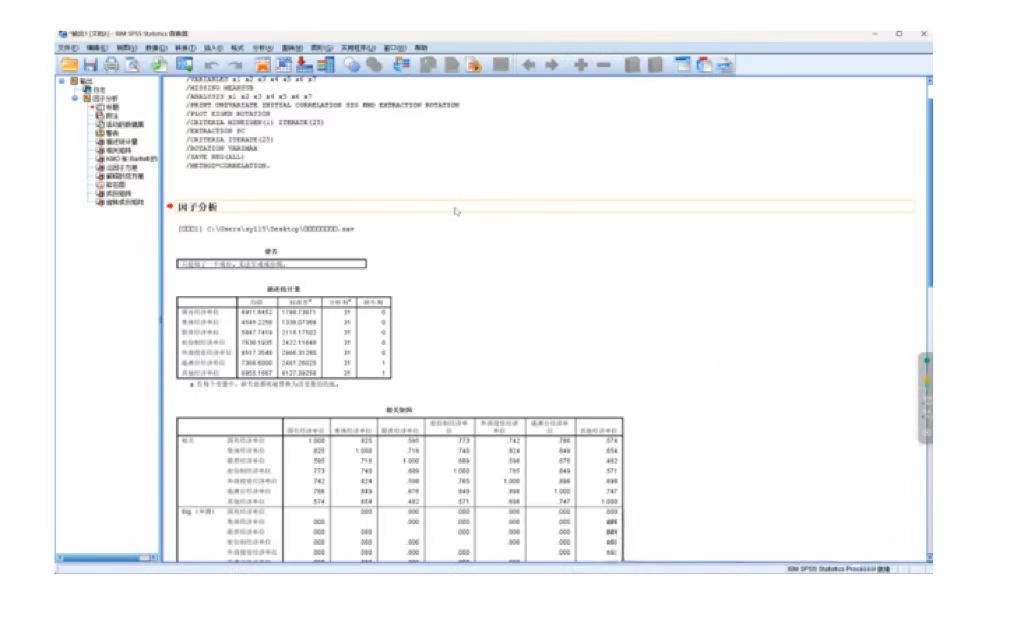Open the 分析 (Analyze) menu

[262, 47]
